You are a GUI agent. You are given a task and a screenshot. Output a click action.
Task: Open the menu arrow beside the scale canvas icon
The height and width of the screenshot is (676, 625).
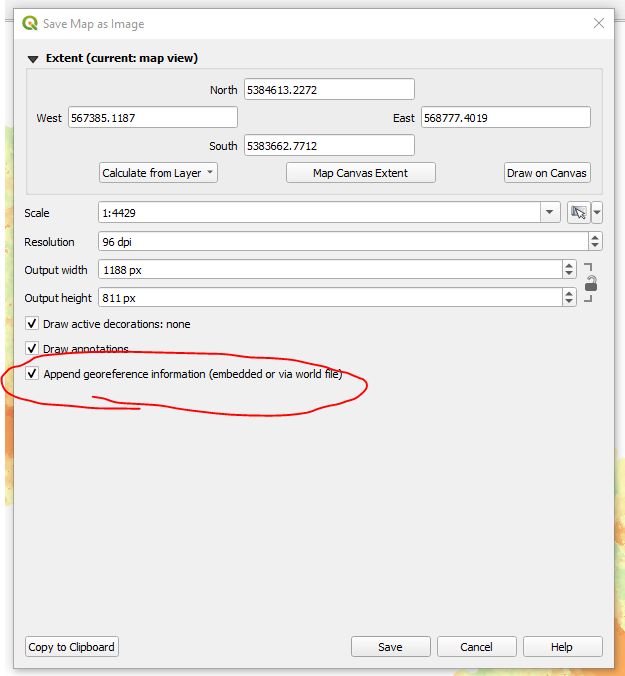[597, 212]
